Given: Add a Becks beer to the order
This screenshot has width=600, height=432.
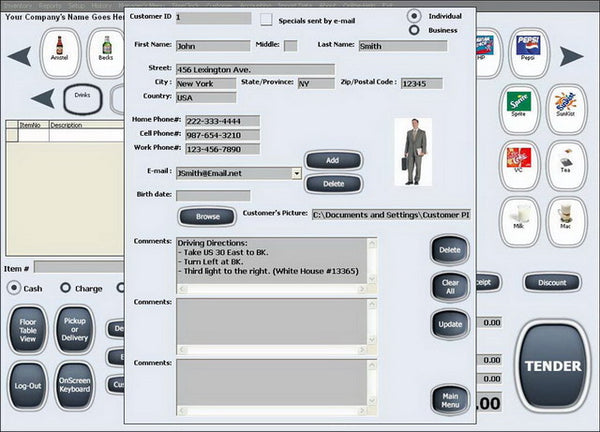Looking at the screenshot, I should pos(107,52).
